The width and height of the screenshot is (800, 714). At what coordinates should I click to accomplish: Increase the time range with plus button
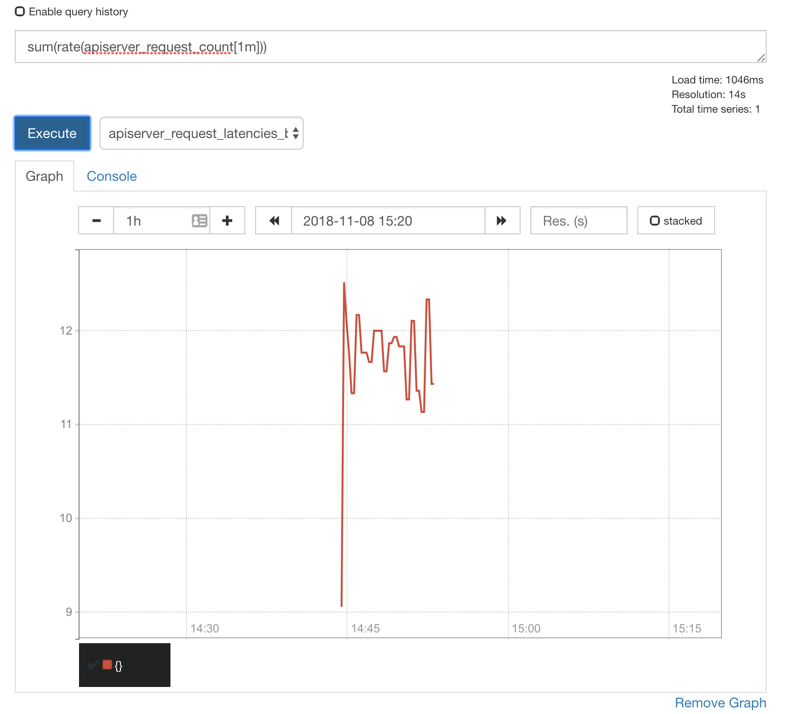[x=227, y=220]
